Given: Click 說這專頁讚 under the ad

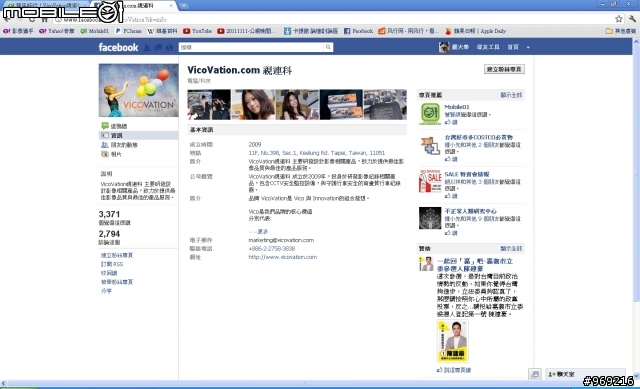Looking at the screenshot, I should click(454, 370).
